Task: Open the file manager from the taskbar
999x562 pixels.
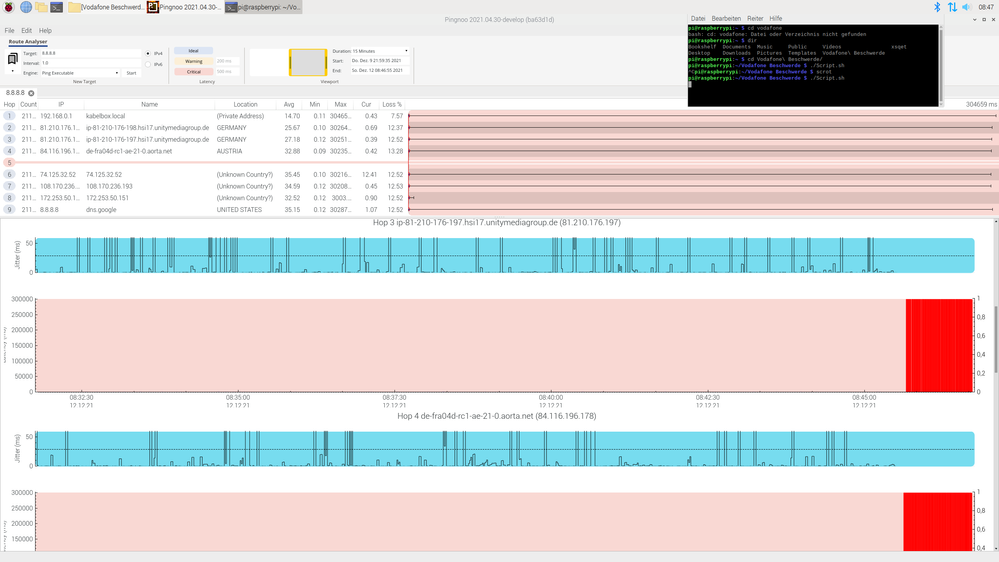Action: click(42, 7)
